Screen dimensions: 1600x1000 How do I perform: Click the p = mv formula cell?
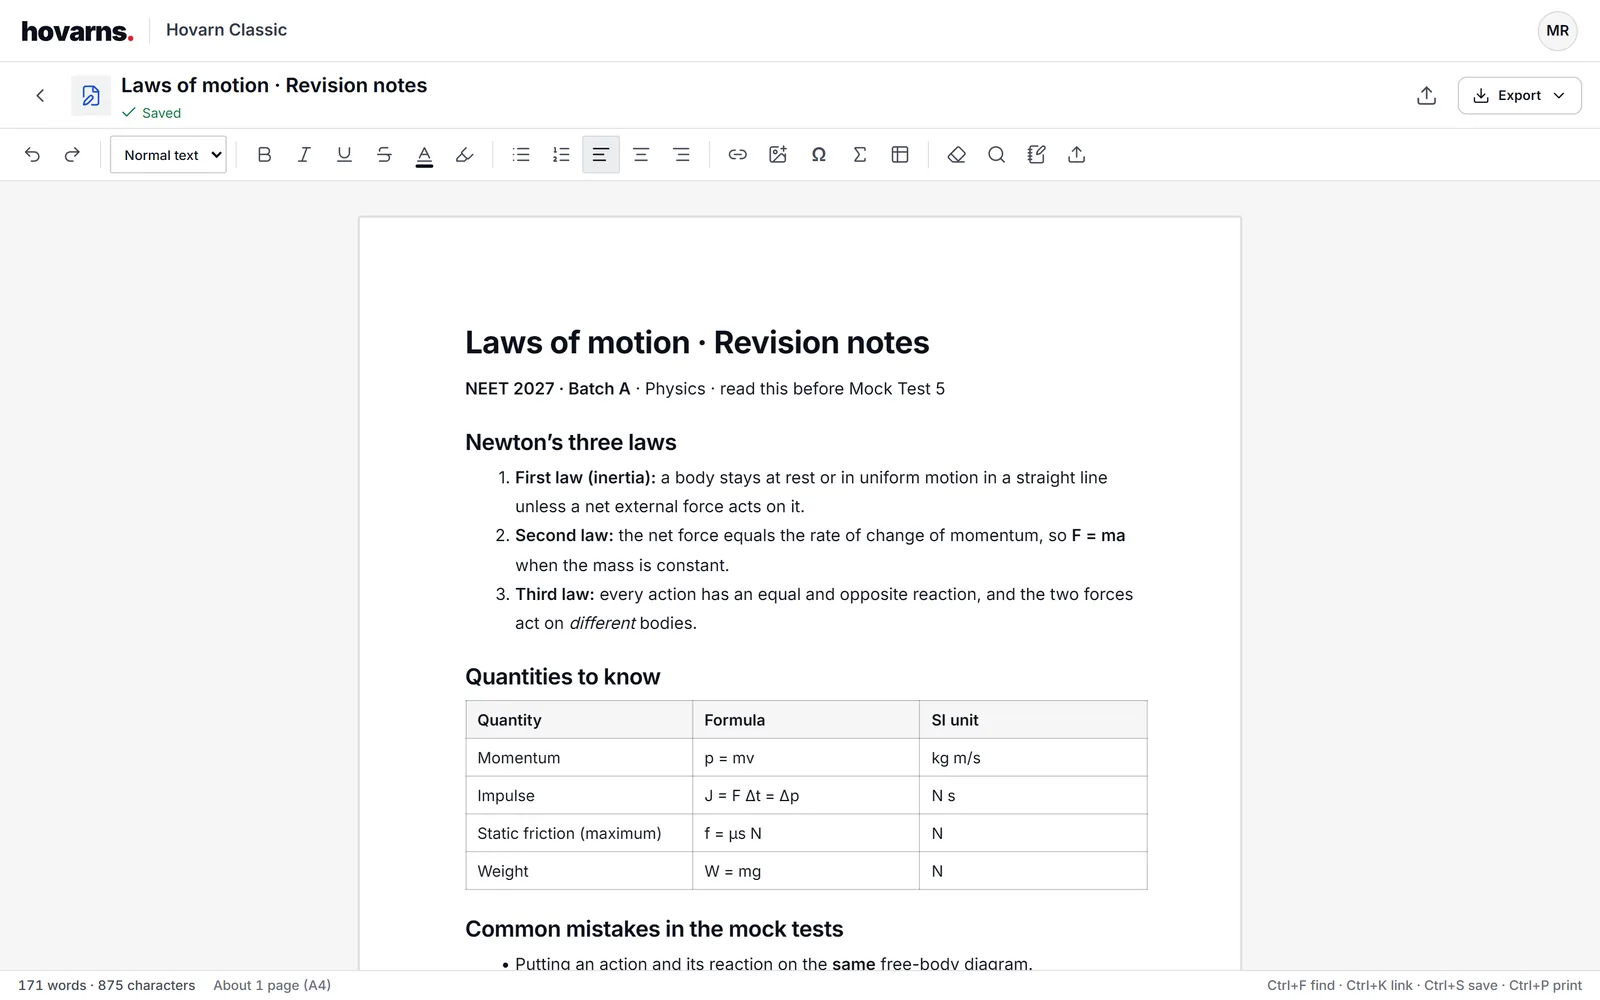806,758
